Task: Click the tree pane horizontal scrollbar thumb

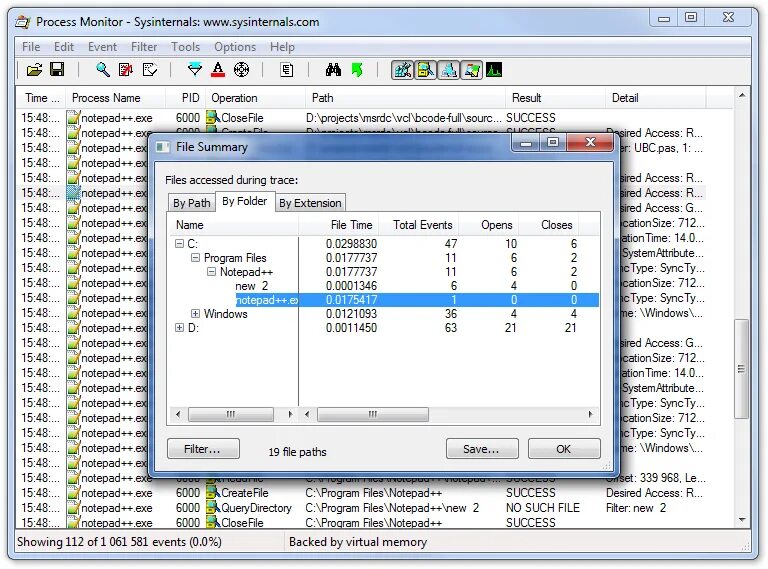Action: [x=231, y=414]
